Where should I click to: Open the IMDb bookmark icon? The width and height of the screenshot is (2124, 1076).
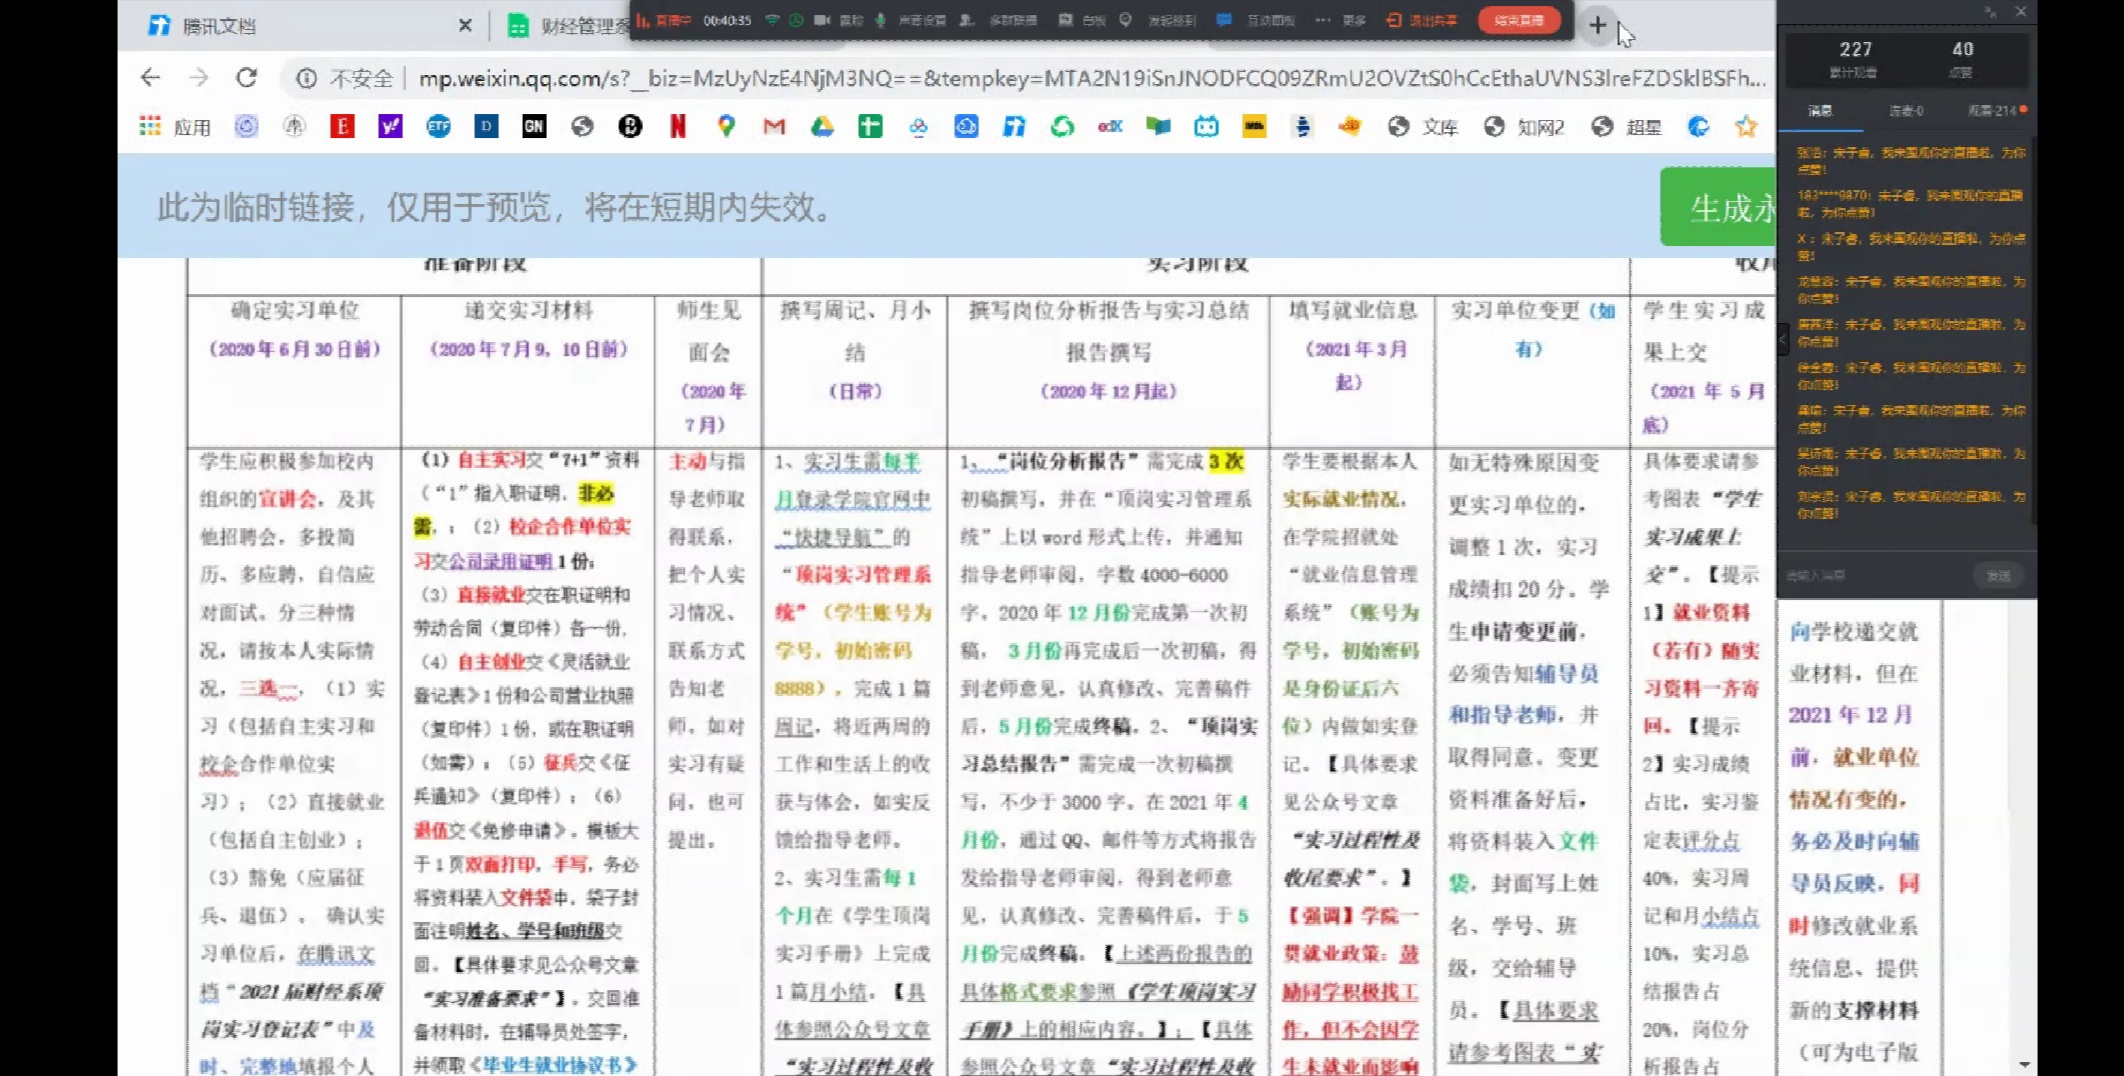point(1254,126)
